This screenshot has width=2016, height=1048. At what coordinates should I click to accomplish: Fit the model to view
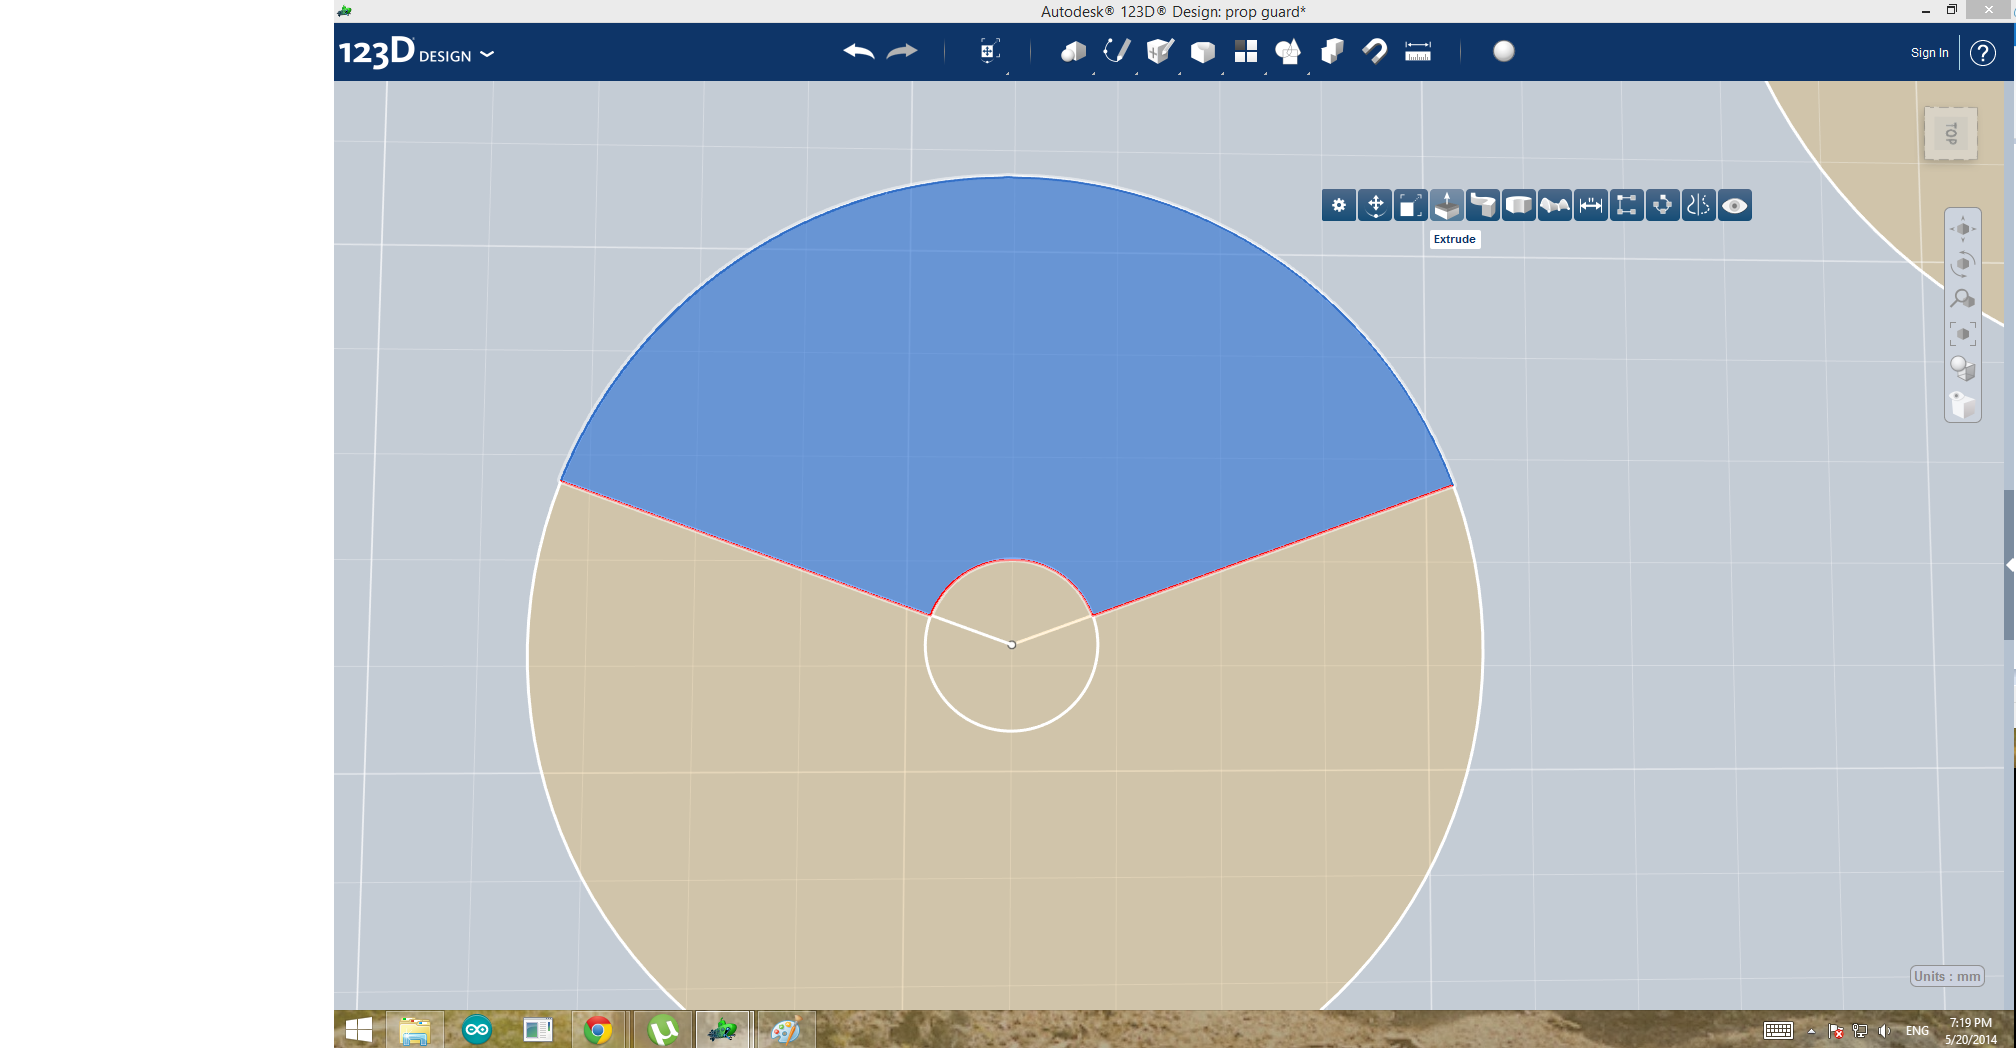pos(1963,334)
